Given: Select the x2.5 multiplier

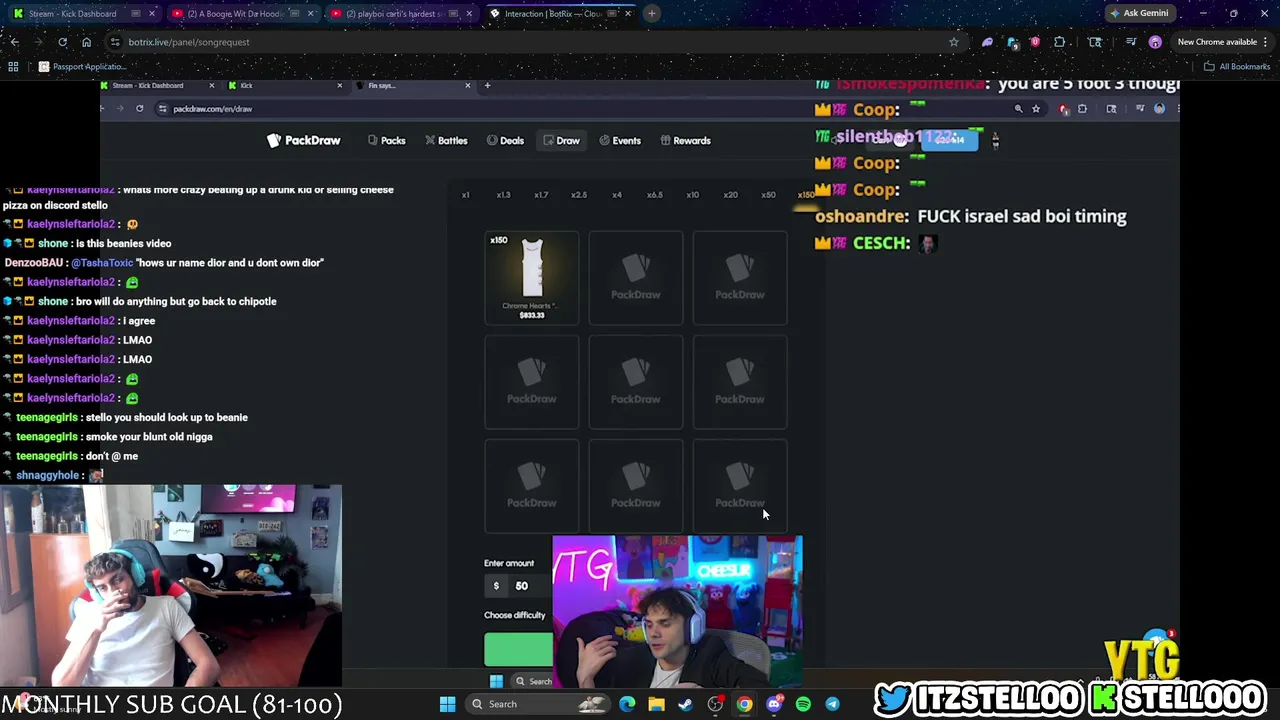Looking at the screenshot, I should [579, 195].
